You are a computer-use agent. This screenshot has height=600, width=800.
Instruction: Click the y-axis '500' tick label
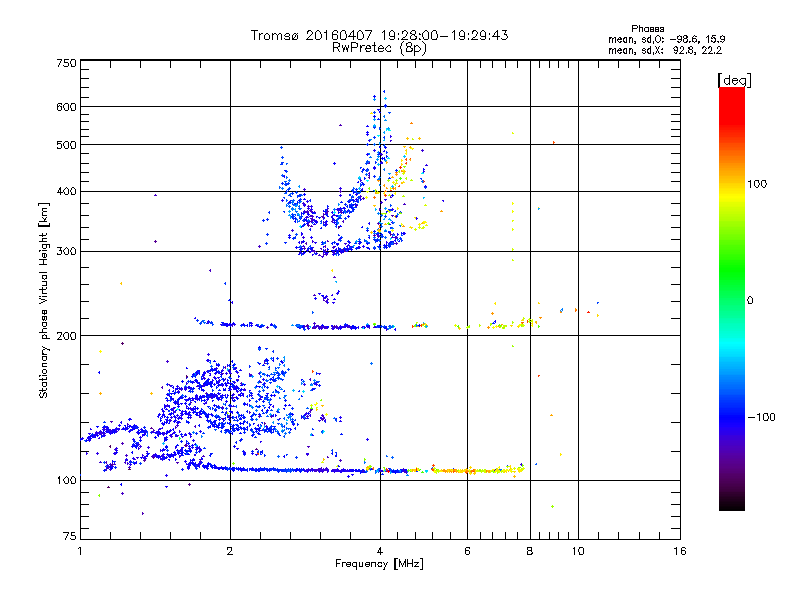66,145
